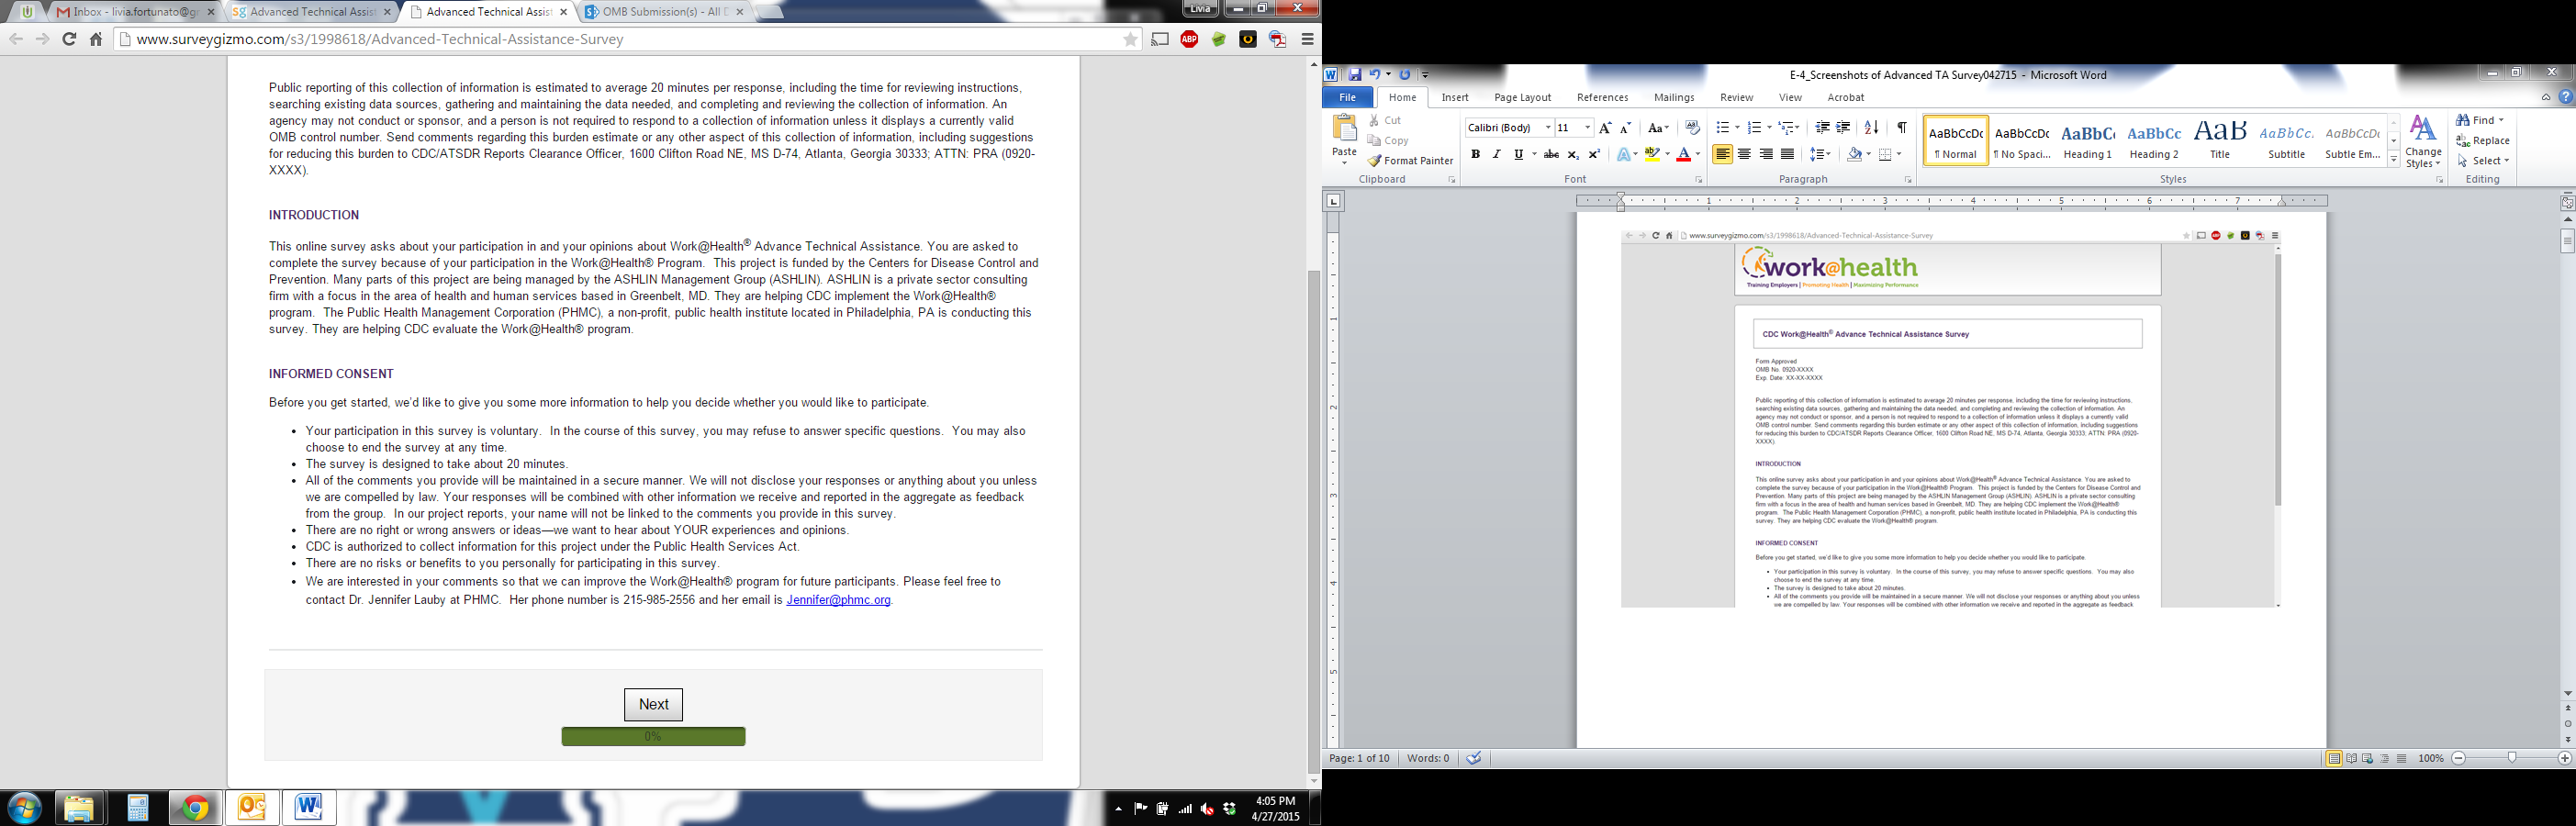
Task: Switch to the Insert ribbon tab
Action: [1455, 97]
